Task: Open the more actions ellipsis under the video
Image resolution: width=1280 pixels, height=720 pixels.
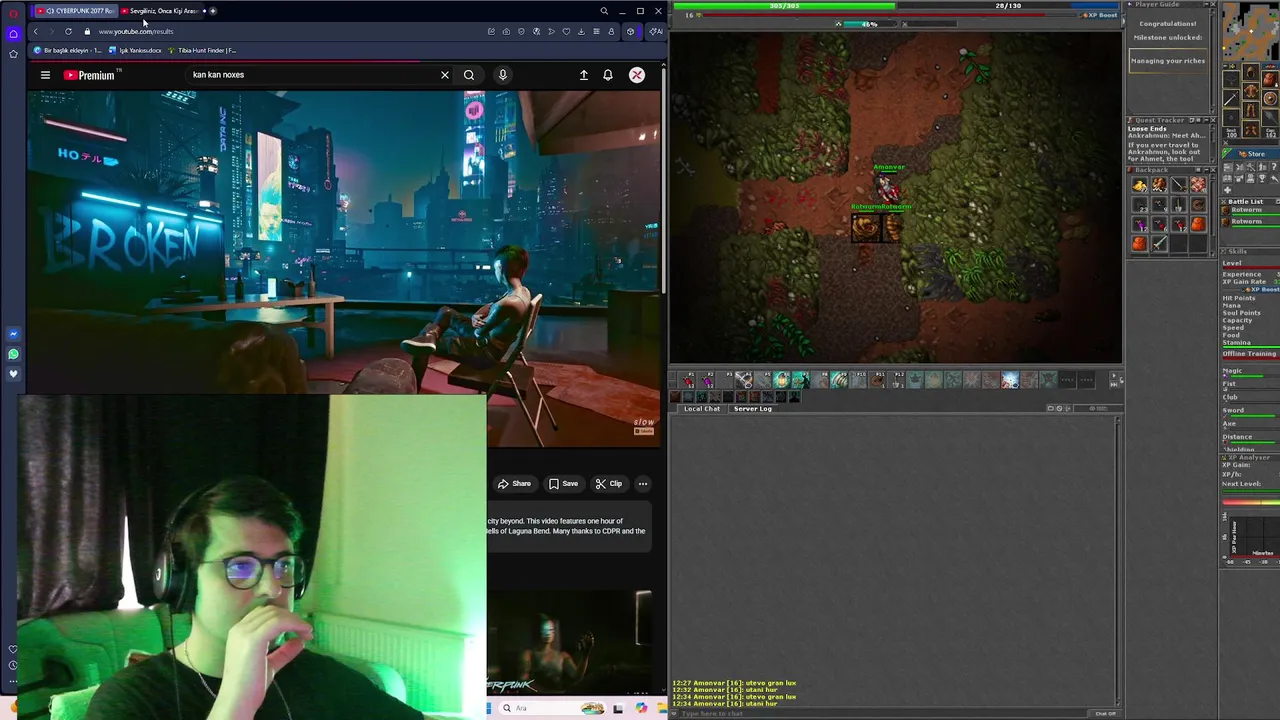Action: click(x=643, y=484)
